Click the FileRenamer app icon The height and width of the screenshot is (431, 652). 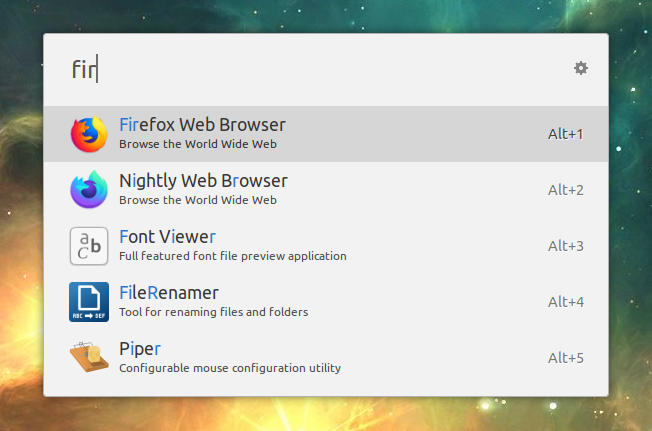(x=89, y=302)
